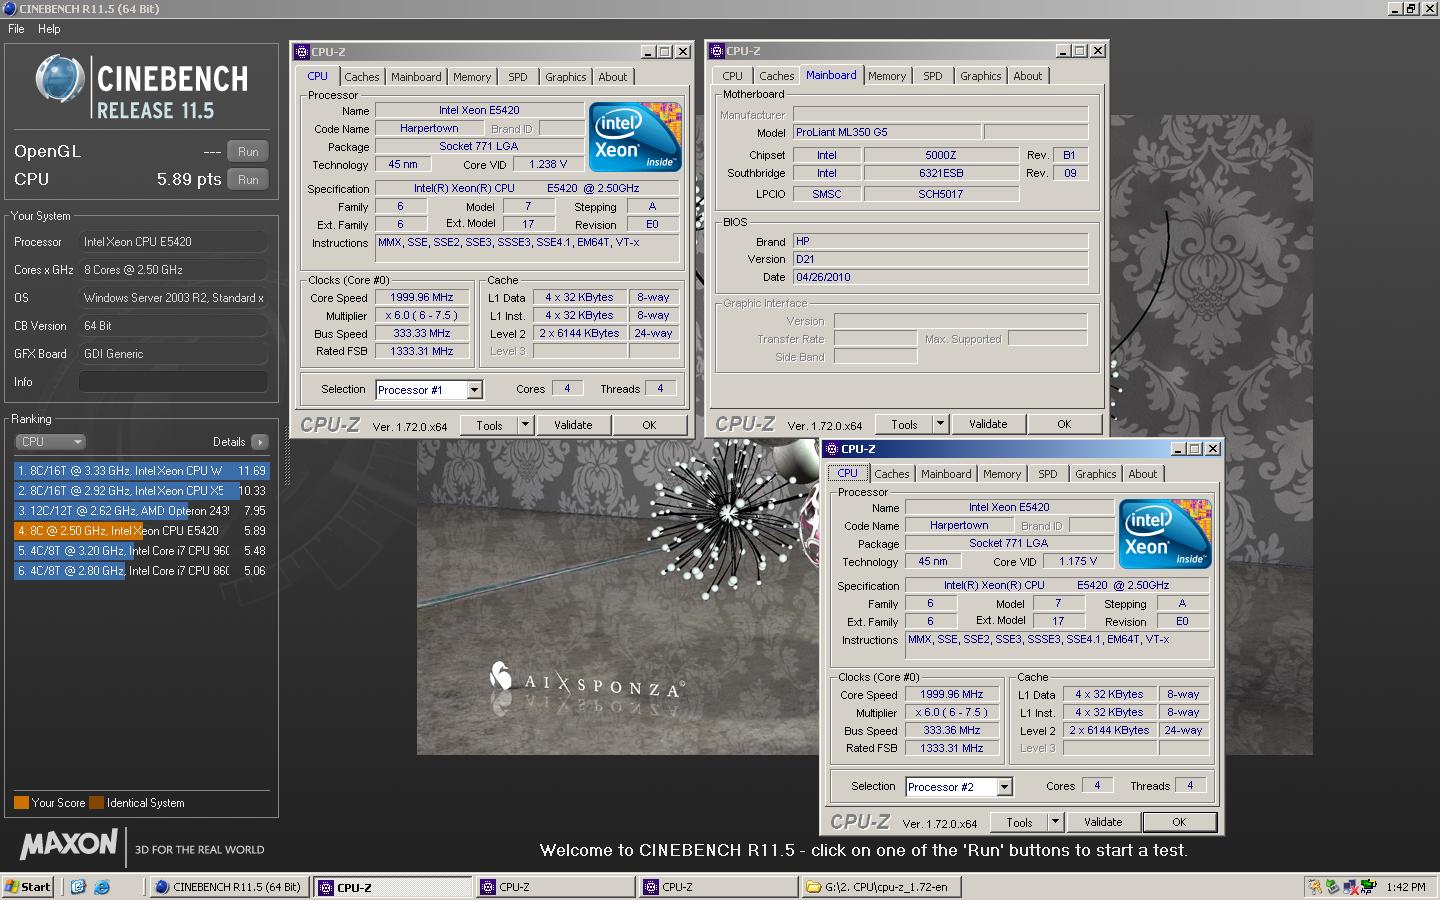Click Tools button in Processor #2 CPU-Z window
The width and height of the screenshot is (1440, 900).
click(1019, 822)
